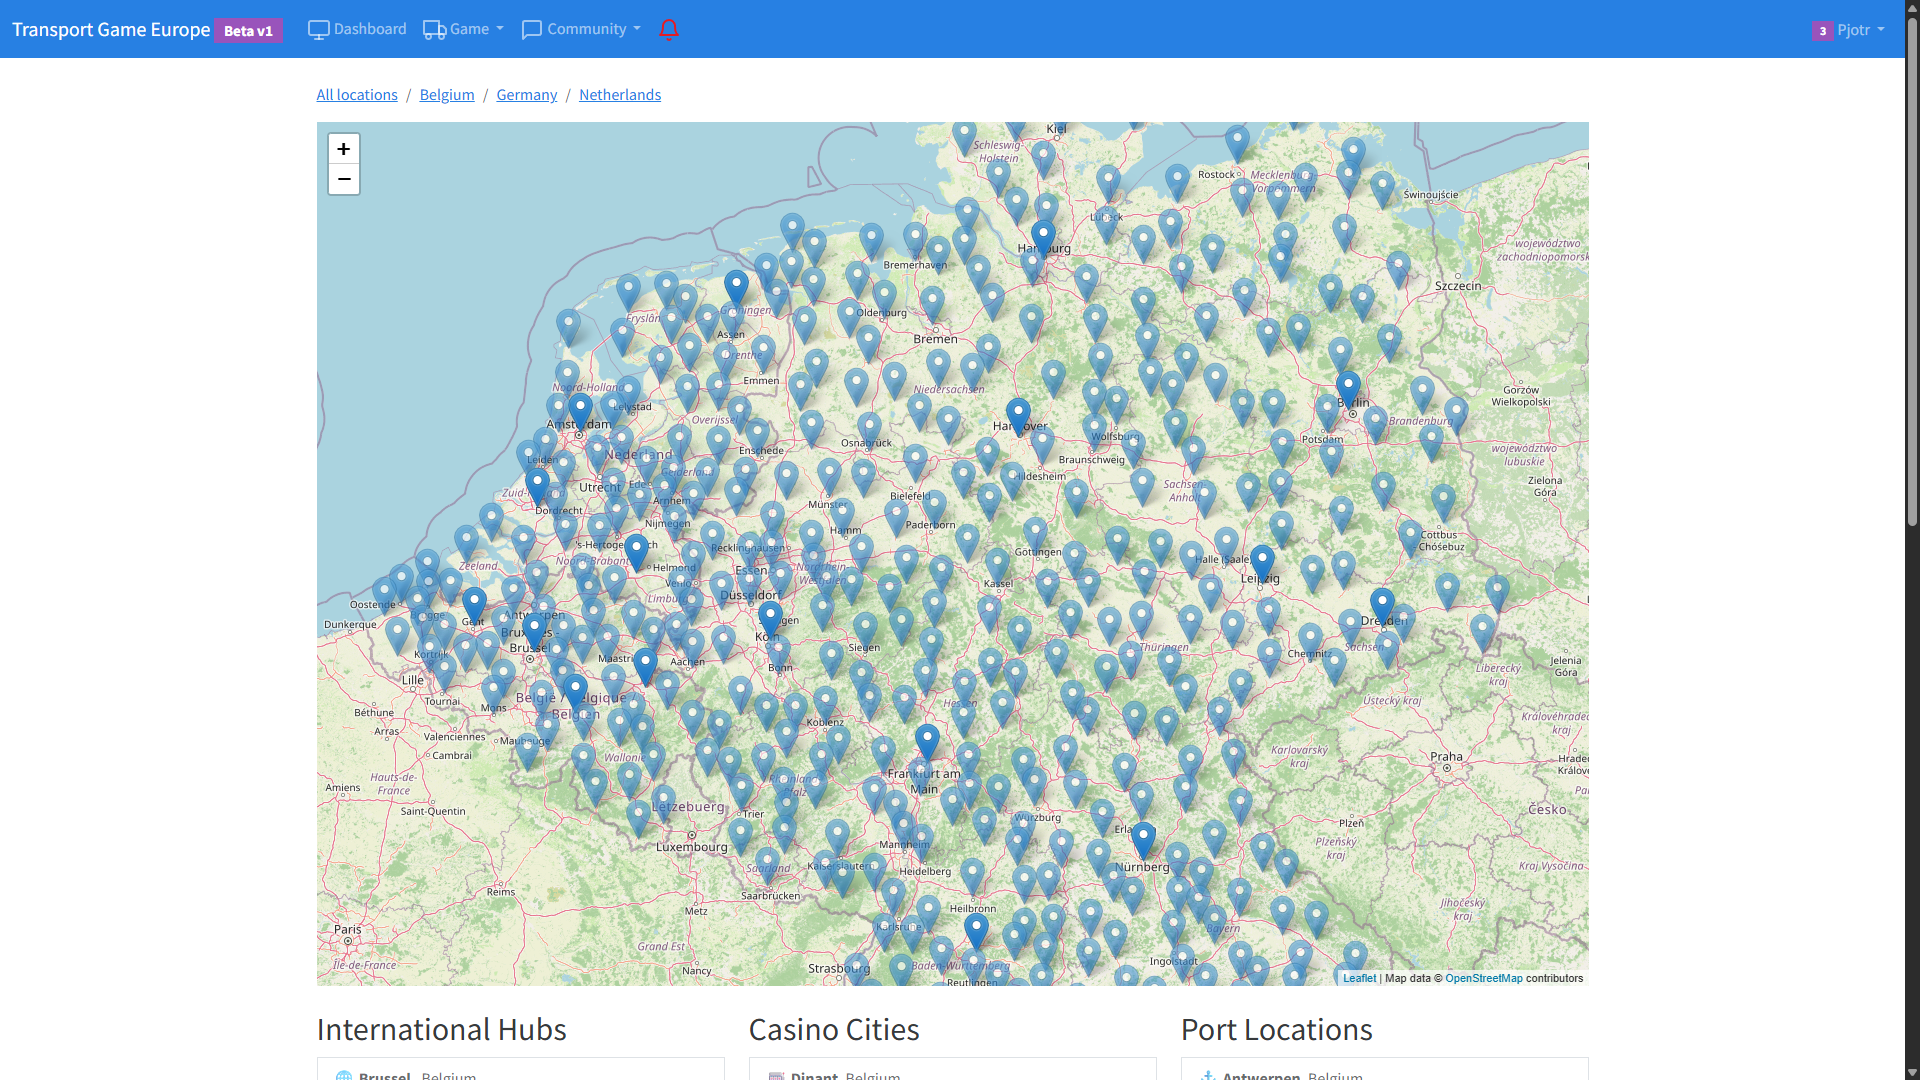Select the Rostock map marker
Image resolution: width=1920 pixels, height=1080 pixels.
(x=1237, y=145)
